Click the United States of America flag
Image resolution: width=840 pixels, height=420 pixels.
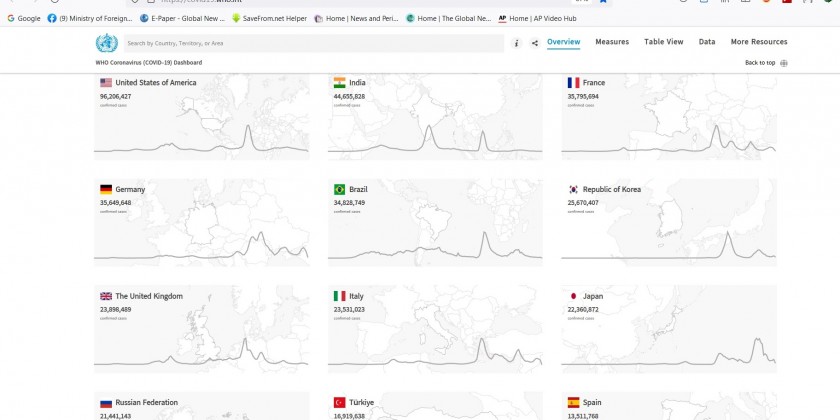coord(105,83)
